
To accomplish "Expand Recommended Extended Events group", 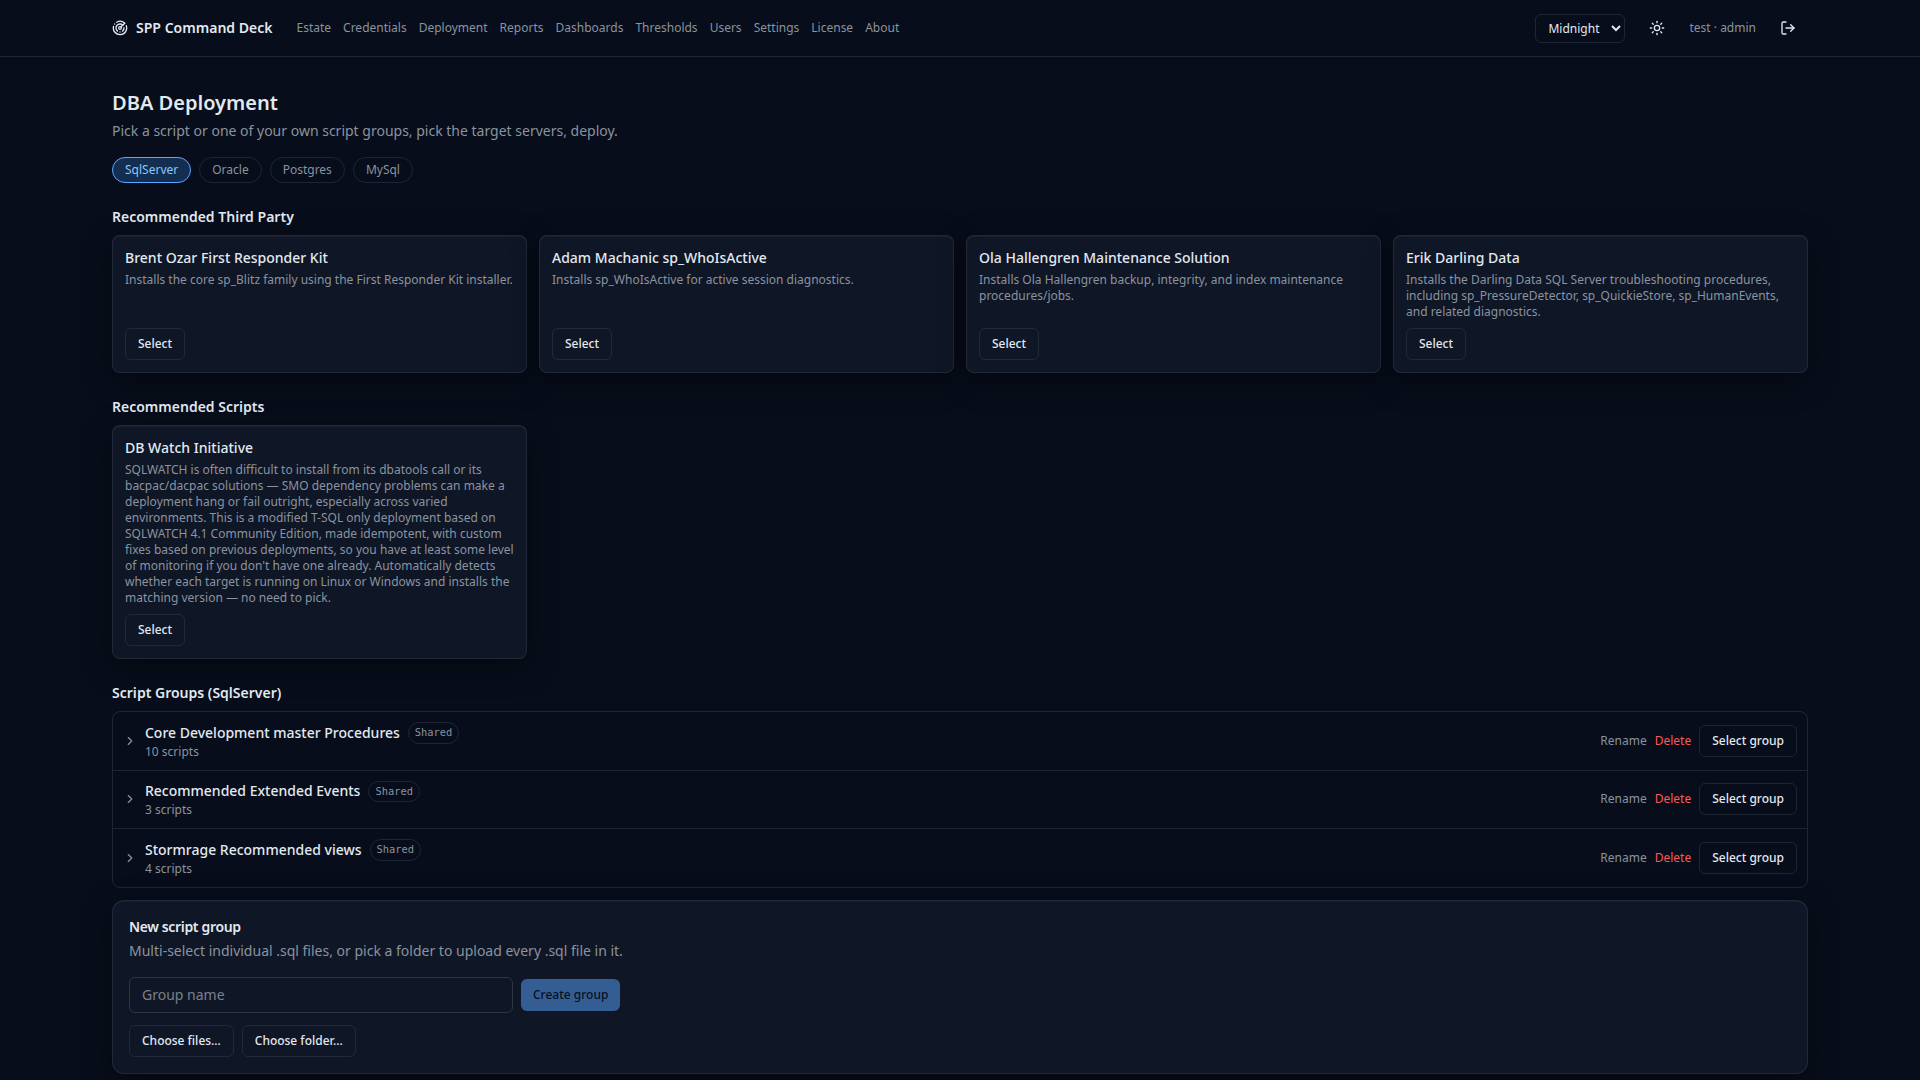I will (130, 799).
